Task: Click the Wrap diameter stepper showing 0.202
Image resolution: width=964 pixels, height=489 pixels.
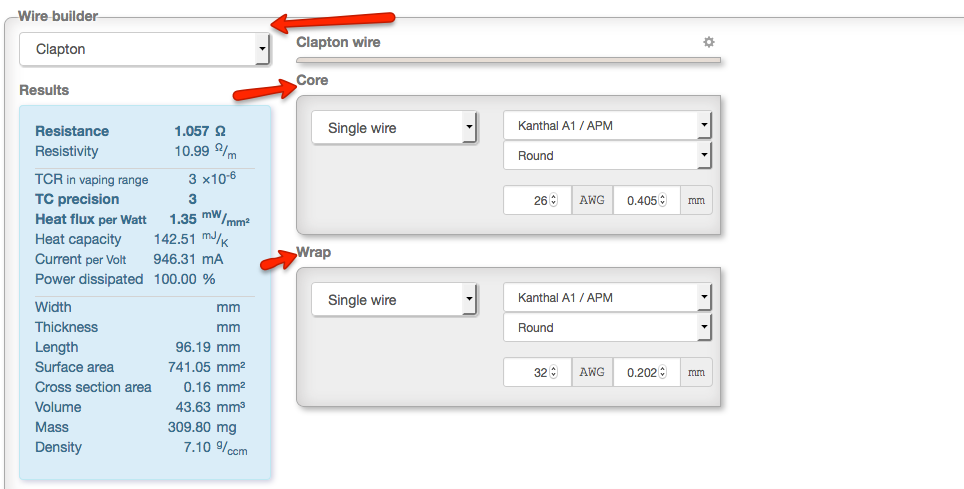Action: 663,372
